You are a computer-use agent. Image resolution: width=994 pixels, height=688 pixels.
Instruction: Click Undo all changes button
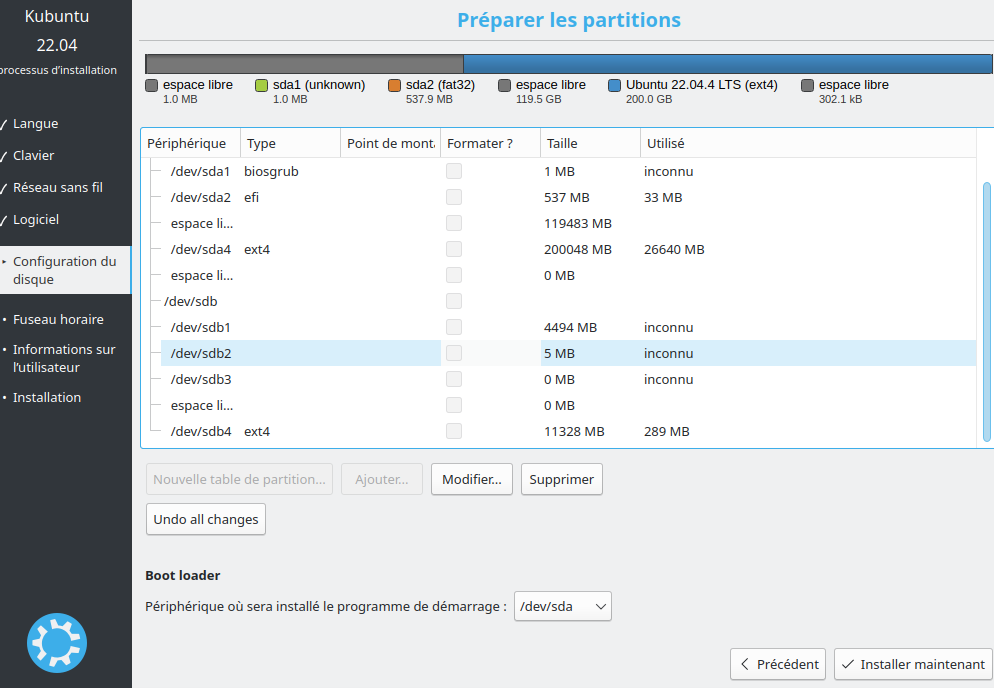pyautogui.click(x=206, y=519)
